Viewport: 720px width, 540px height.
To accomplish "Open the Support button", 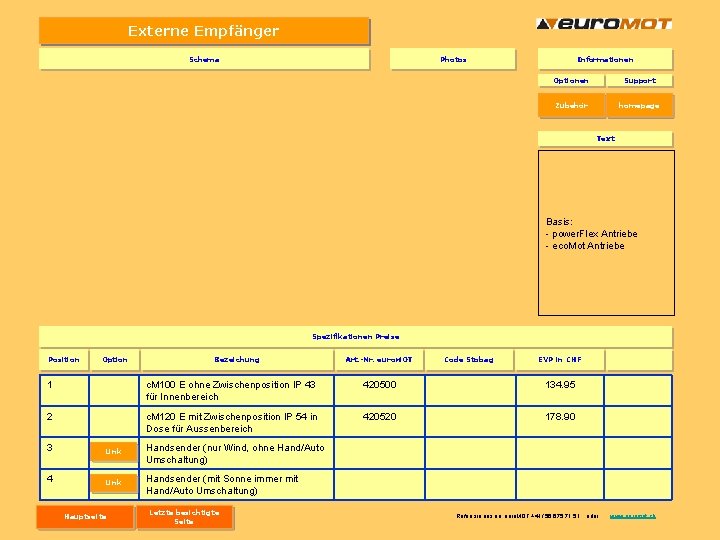I will click(x=640, y=80).
